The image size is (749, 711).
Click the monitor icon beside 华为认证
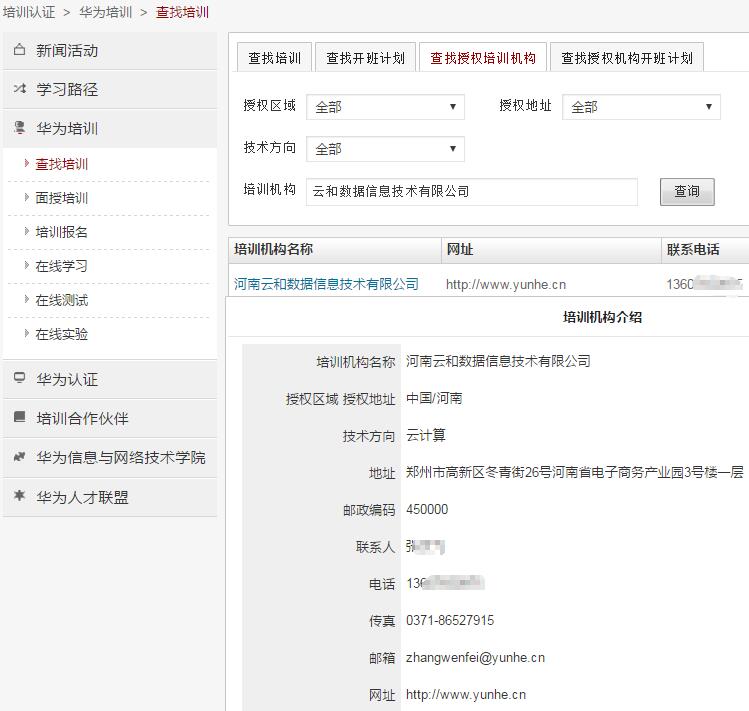[x=20, y=378]
